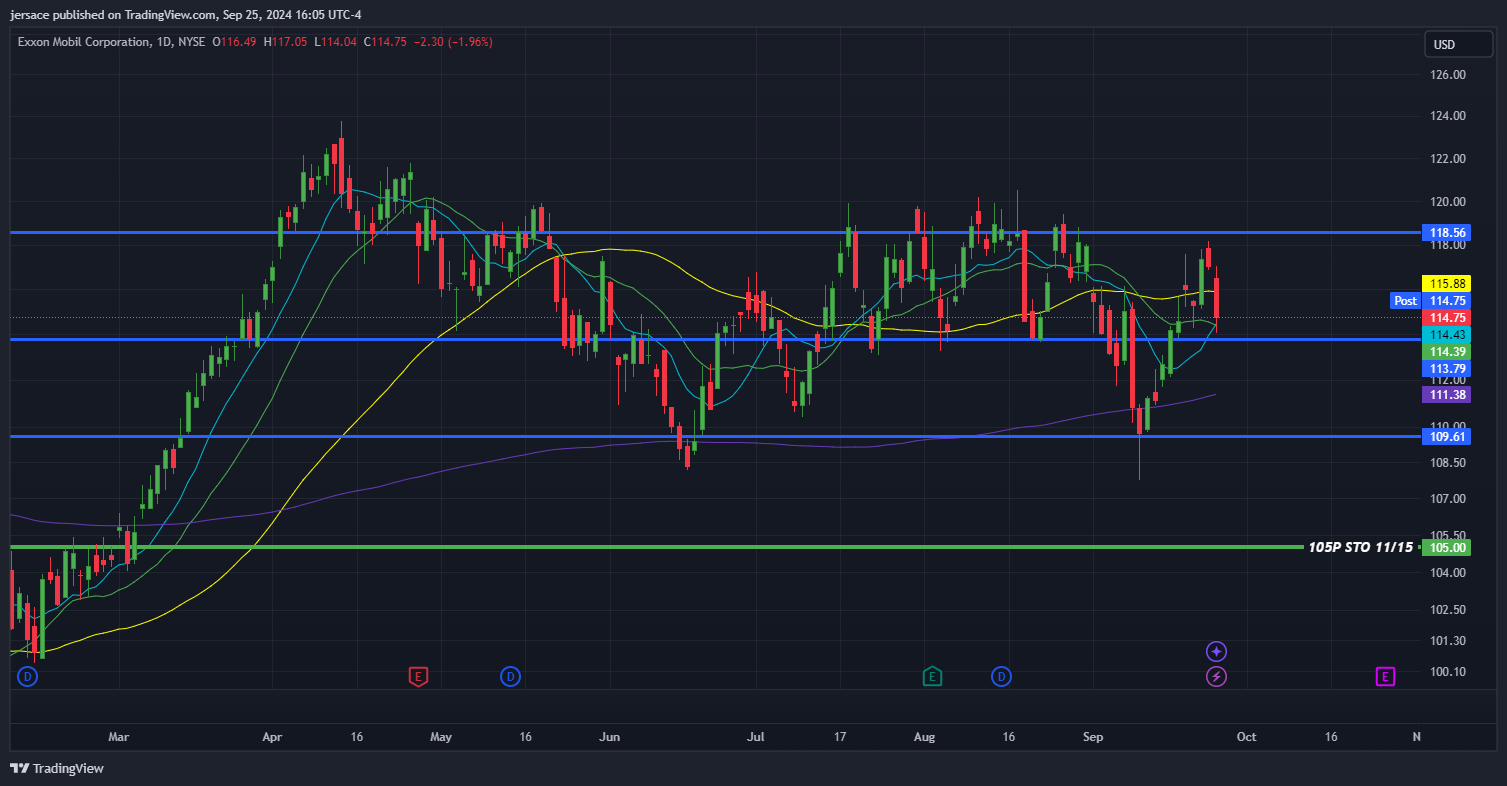This screenshot has width=1507, height=786.
Task: Click the 107.00 price axis label
Action: (1446, 499)
